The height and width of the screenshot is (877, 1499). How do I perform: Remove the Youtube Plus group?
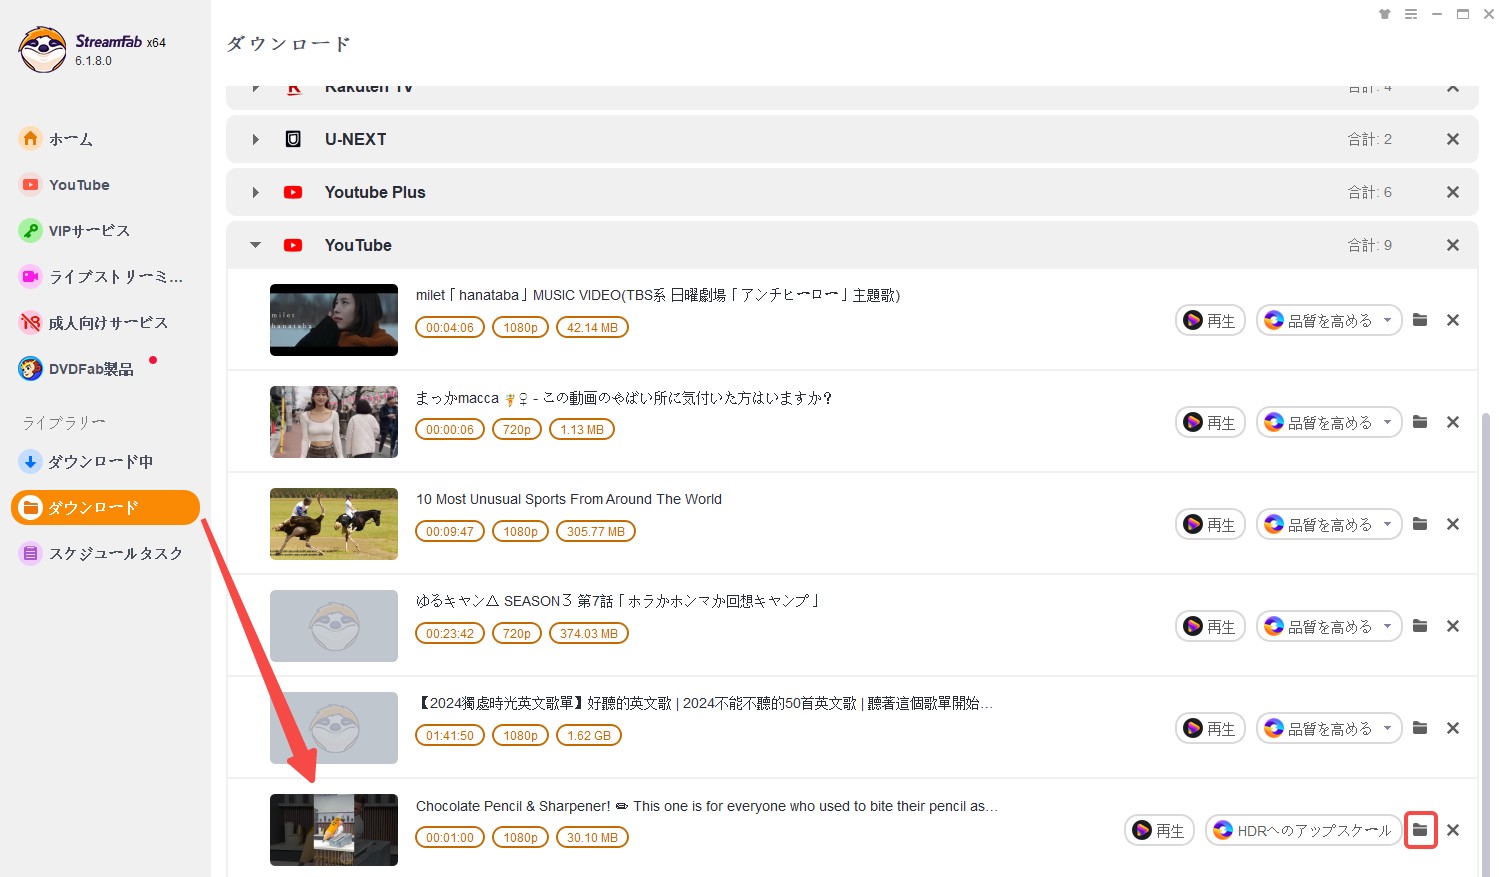tap(1453, 192)
